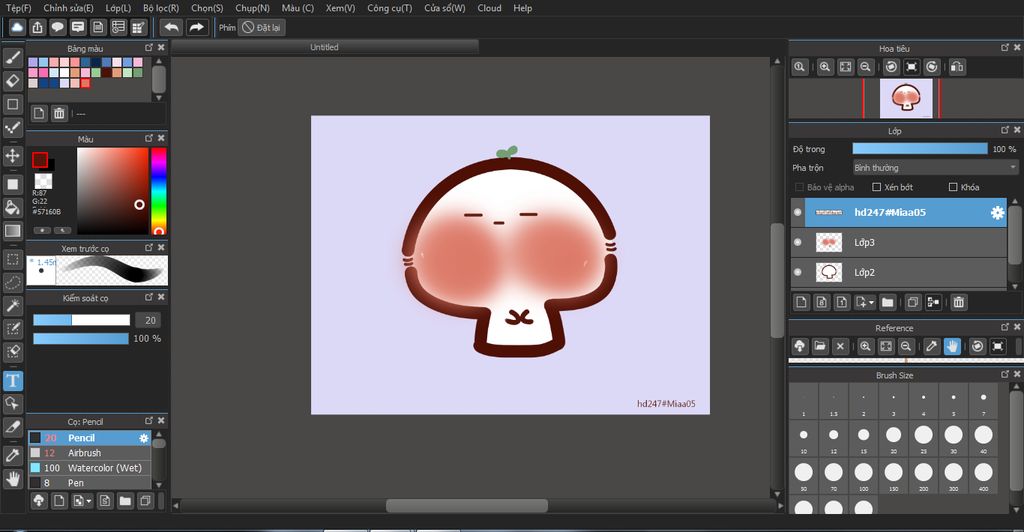The width and height of the screenshot is (1024, 532).
Task: Click the Độ trong layer opacity slider
Action: click(920, 149)
